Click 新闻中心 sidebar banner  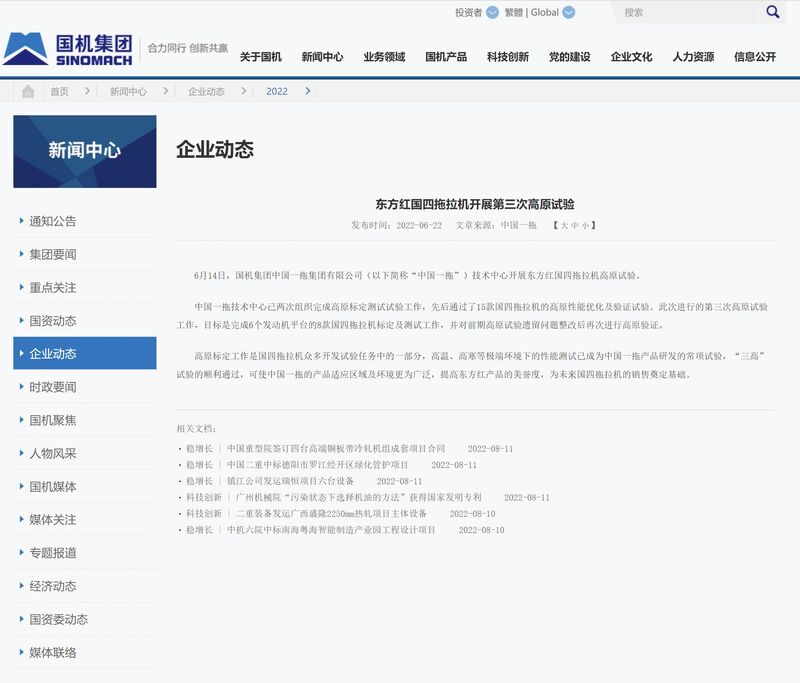pyautogui.click(x=85, y=151)
